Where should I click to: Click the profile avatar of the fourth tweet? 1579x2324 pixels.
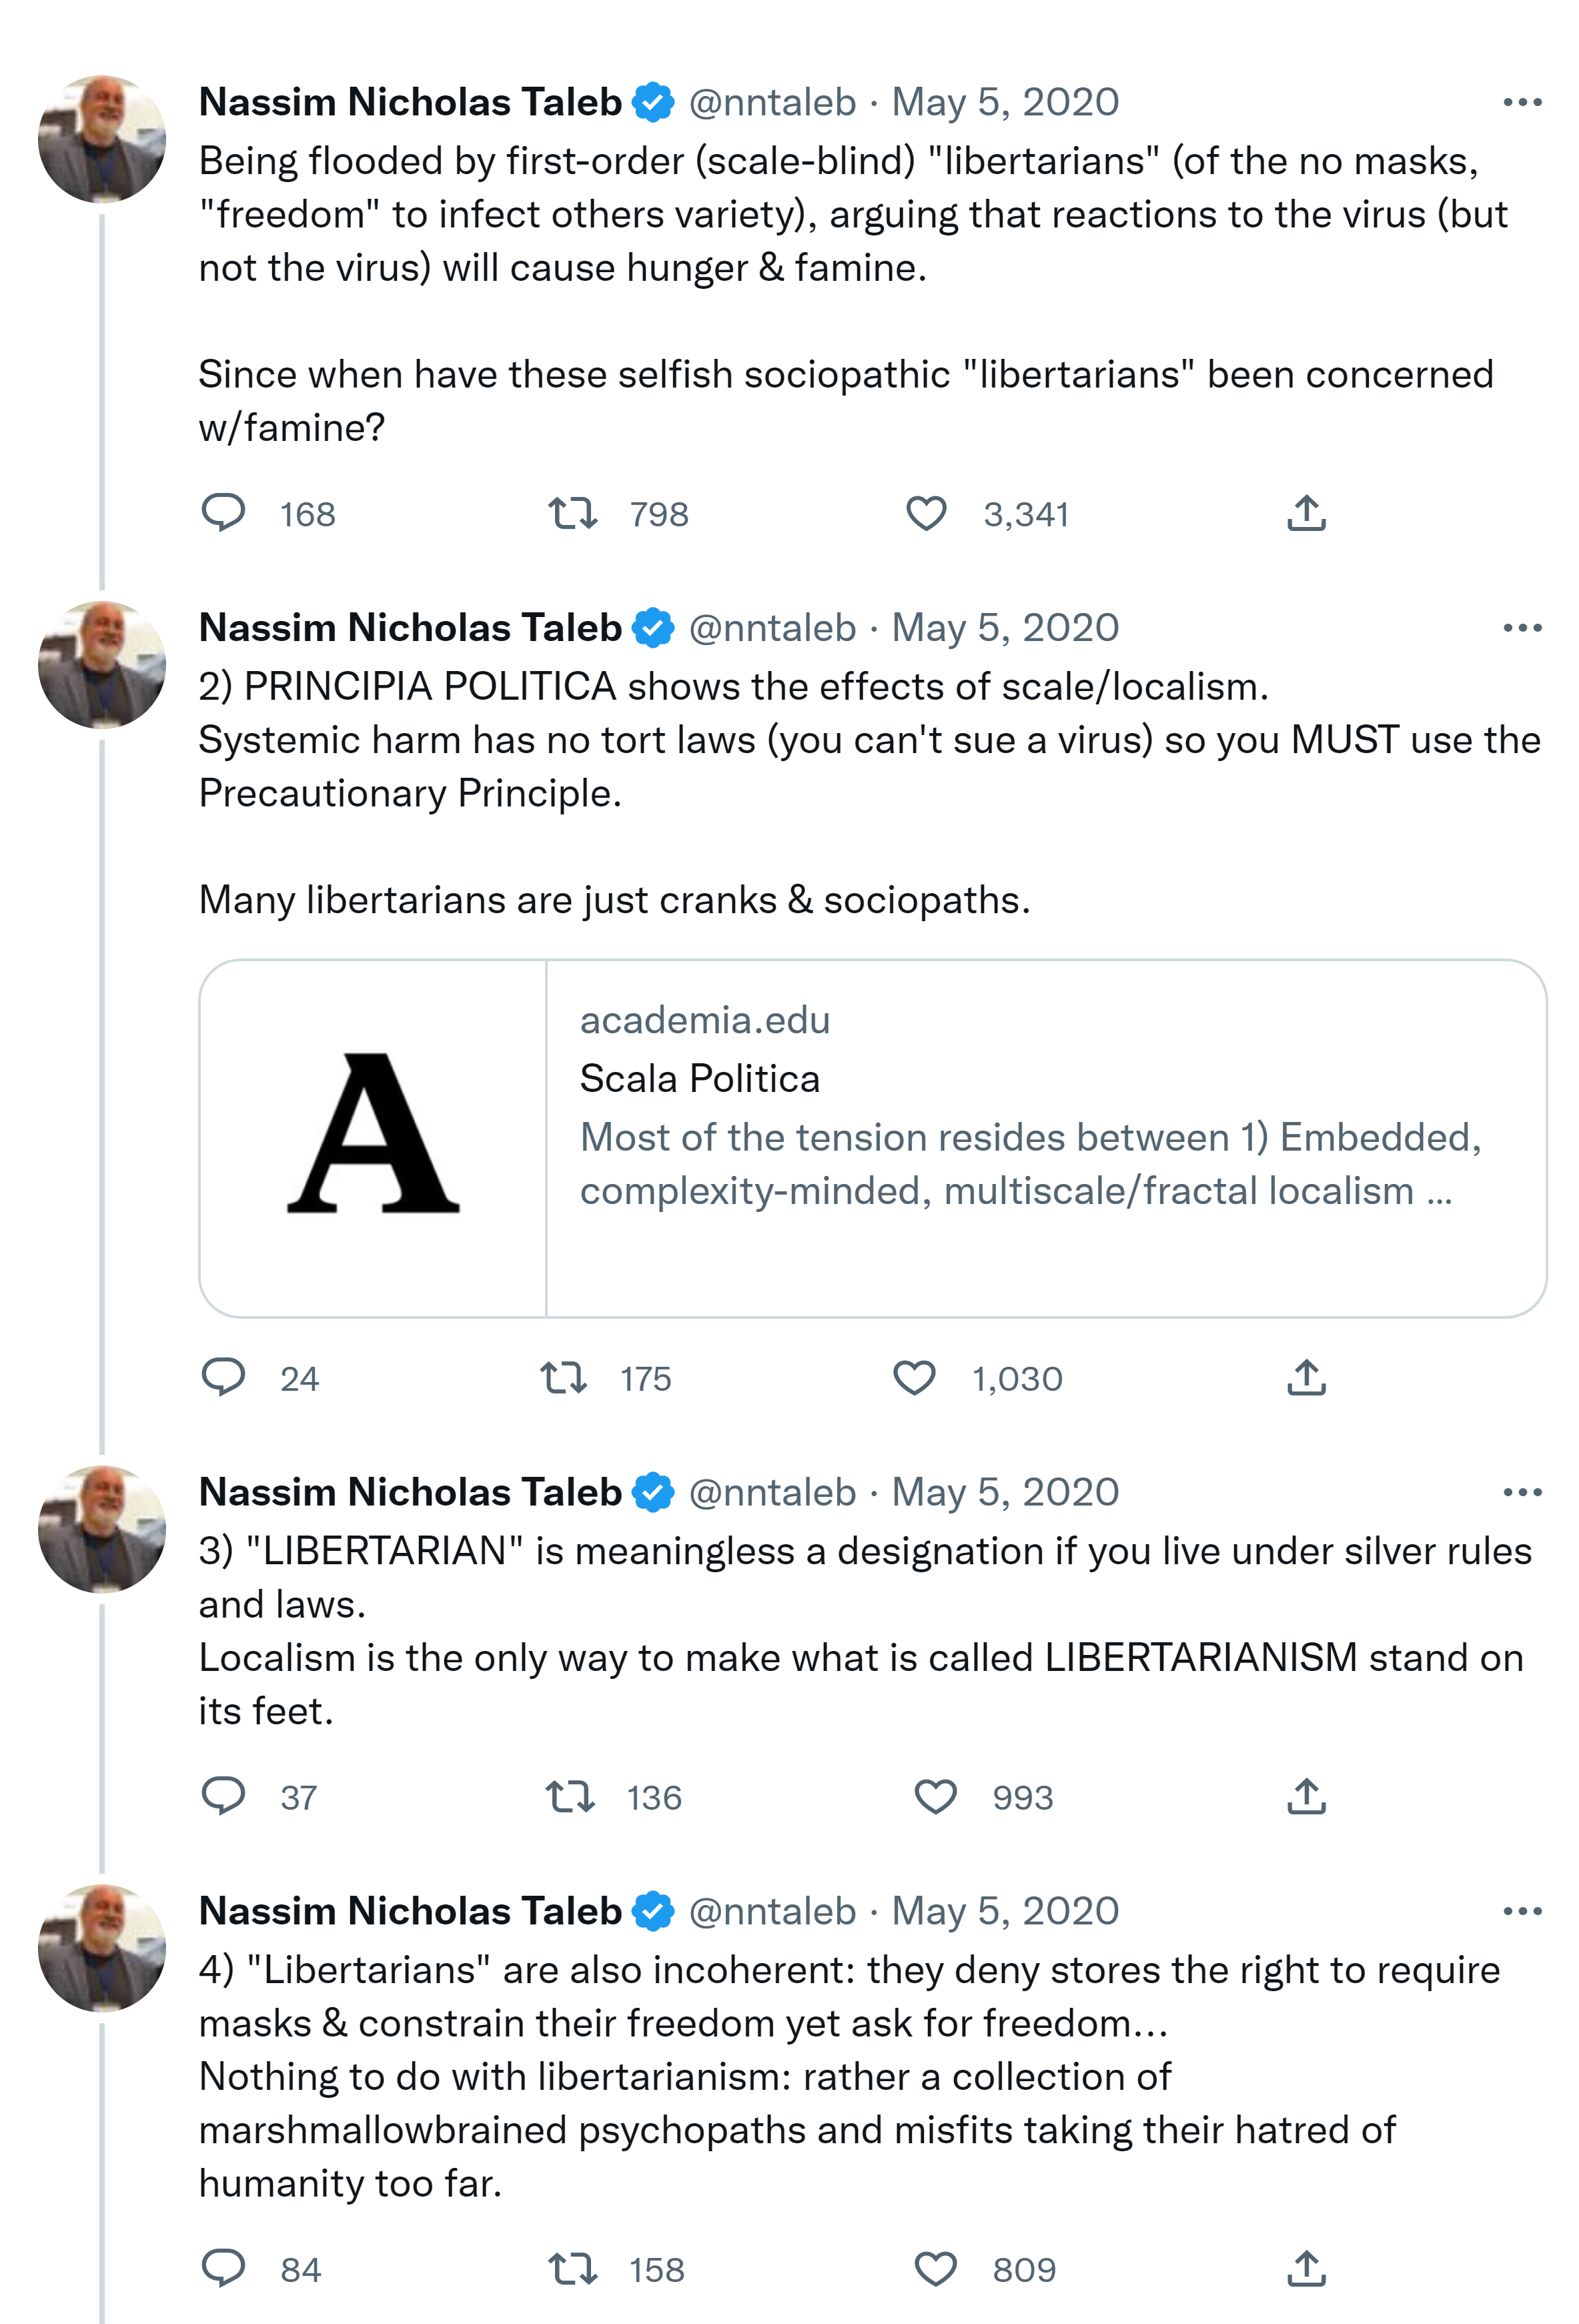(102, 1948)
